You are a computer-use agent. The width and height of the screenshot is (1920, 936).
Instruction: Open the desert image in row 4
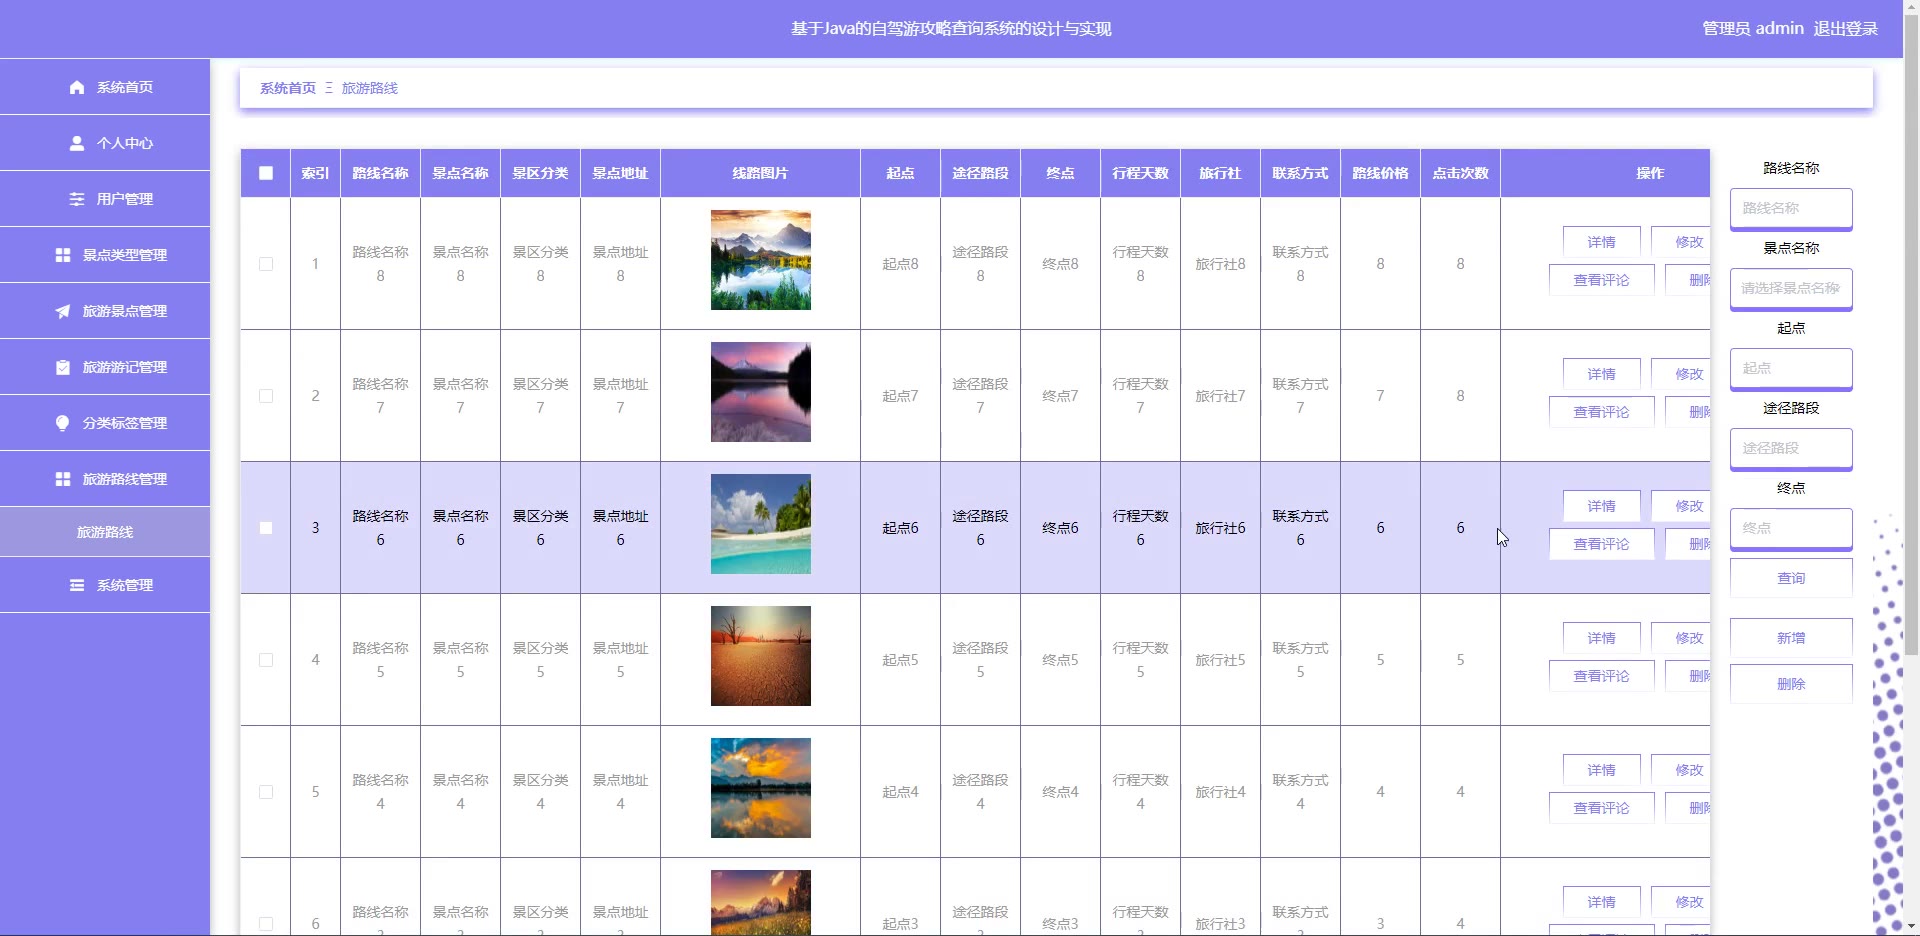click(761, 656)
